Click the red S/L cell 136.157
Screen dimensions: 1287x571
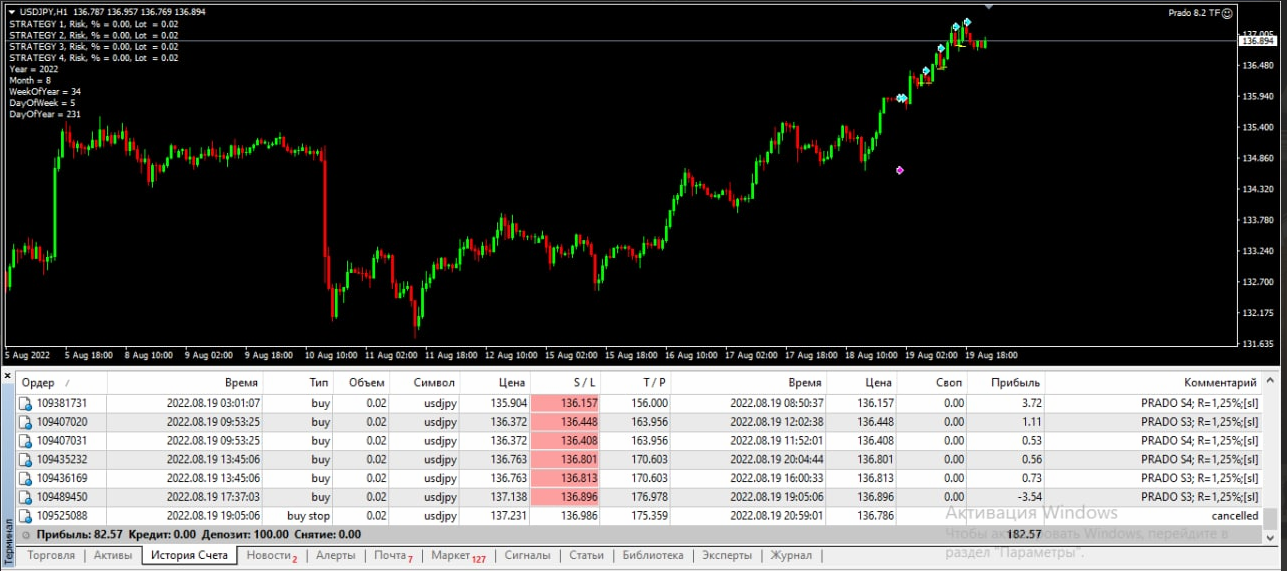[566, 403]
